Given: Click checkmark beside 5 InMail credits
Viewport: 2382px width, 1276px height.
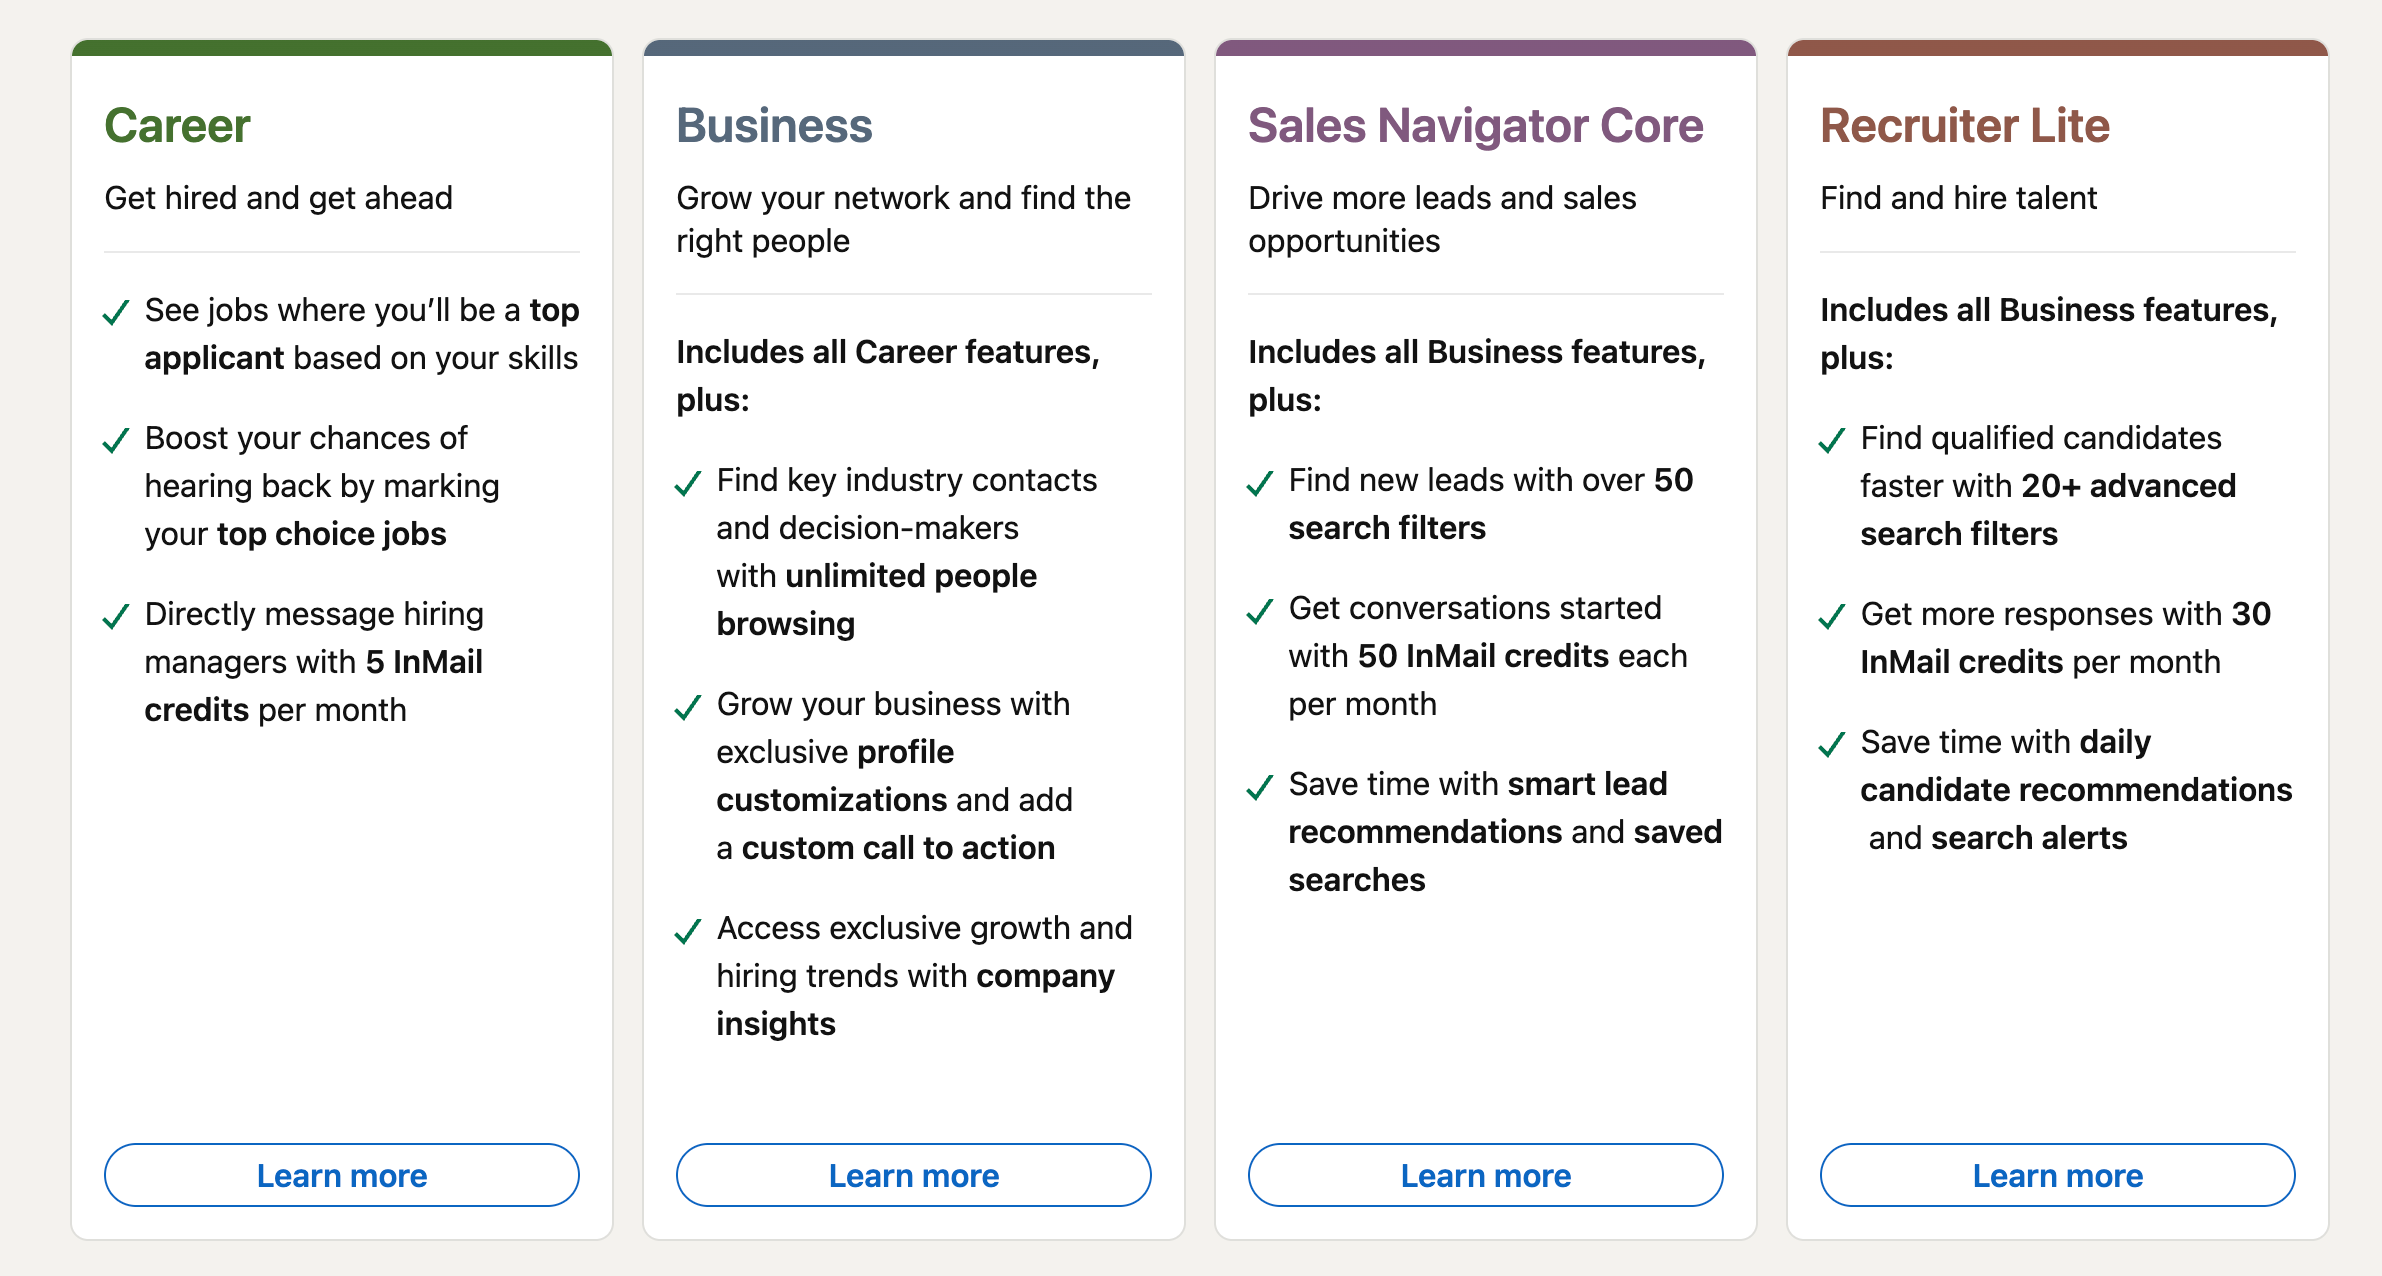Looking at the screenshot, I should 116,616.
